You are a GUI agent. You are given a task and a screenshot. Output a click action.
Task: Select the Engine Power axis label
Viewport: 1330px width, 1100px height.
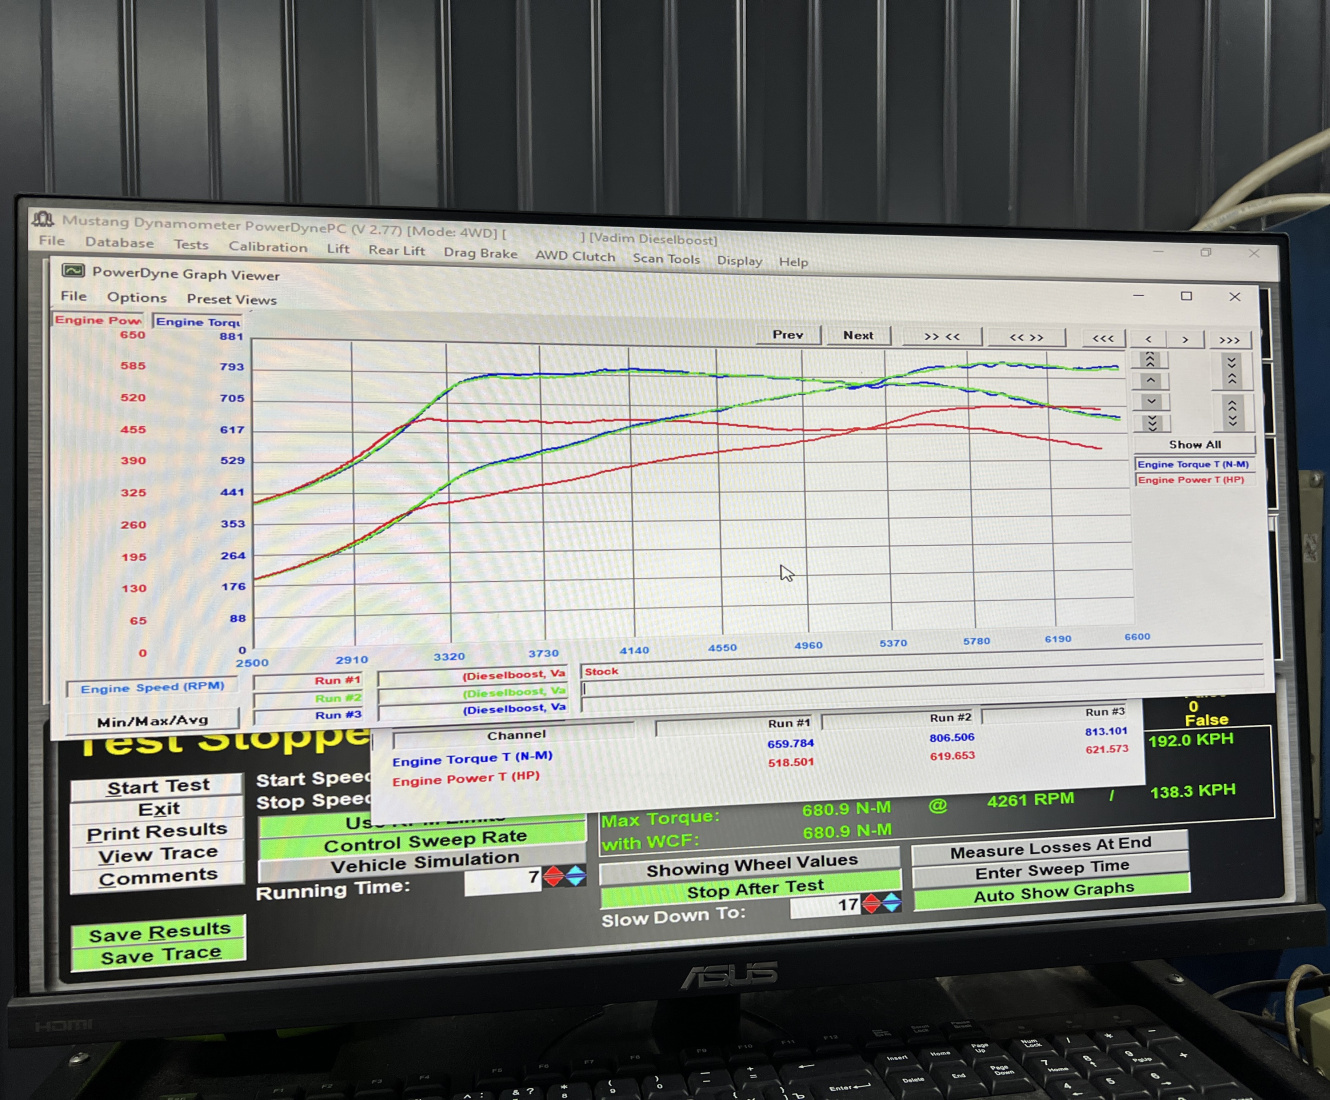pyautogui.click(x=98, y=320)
